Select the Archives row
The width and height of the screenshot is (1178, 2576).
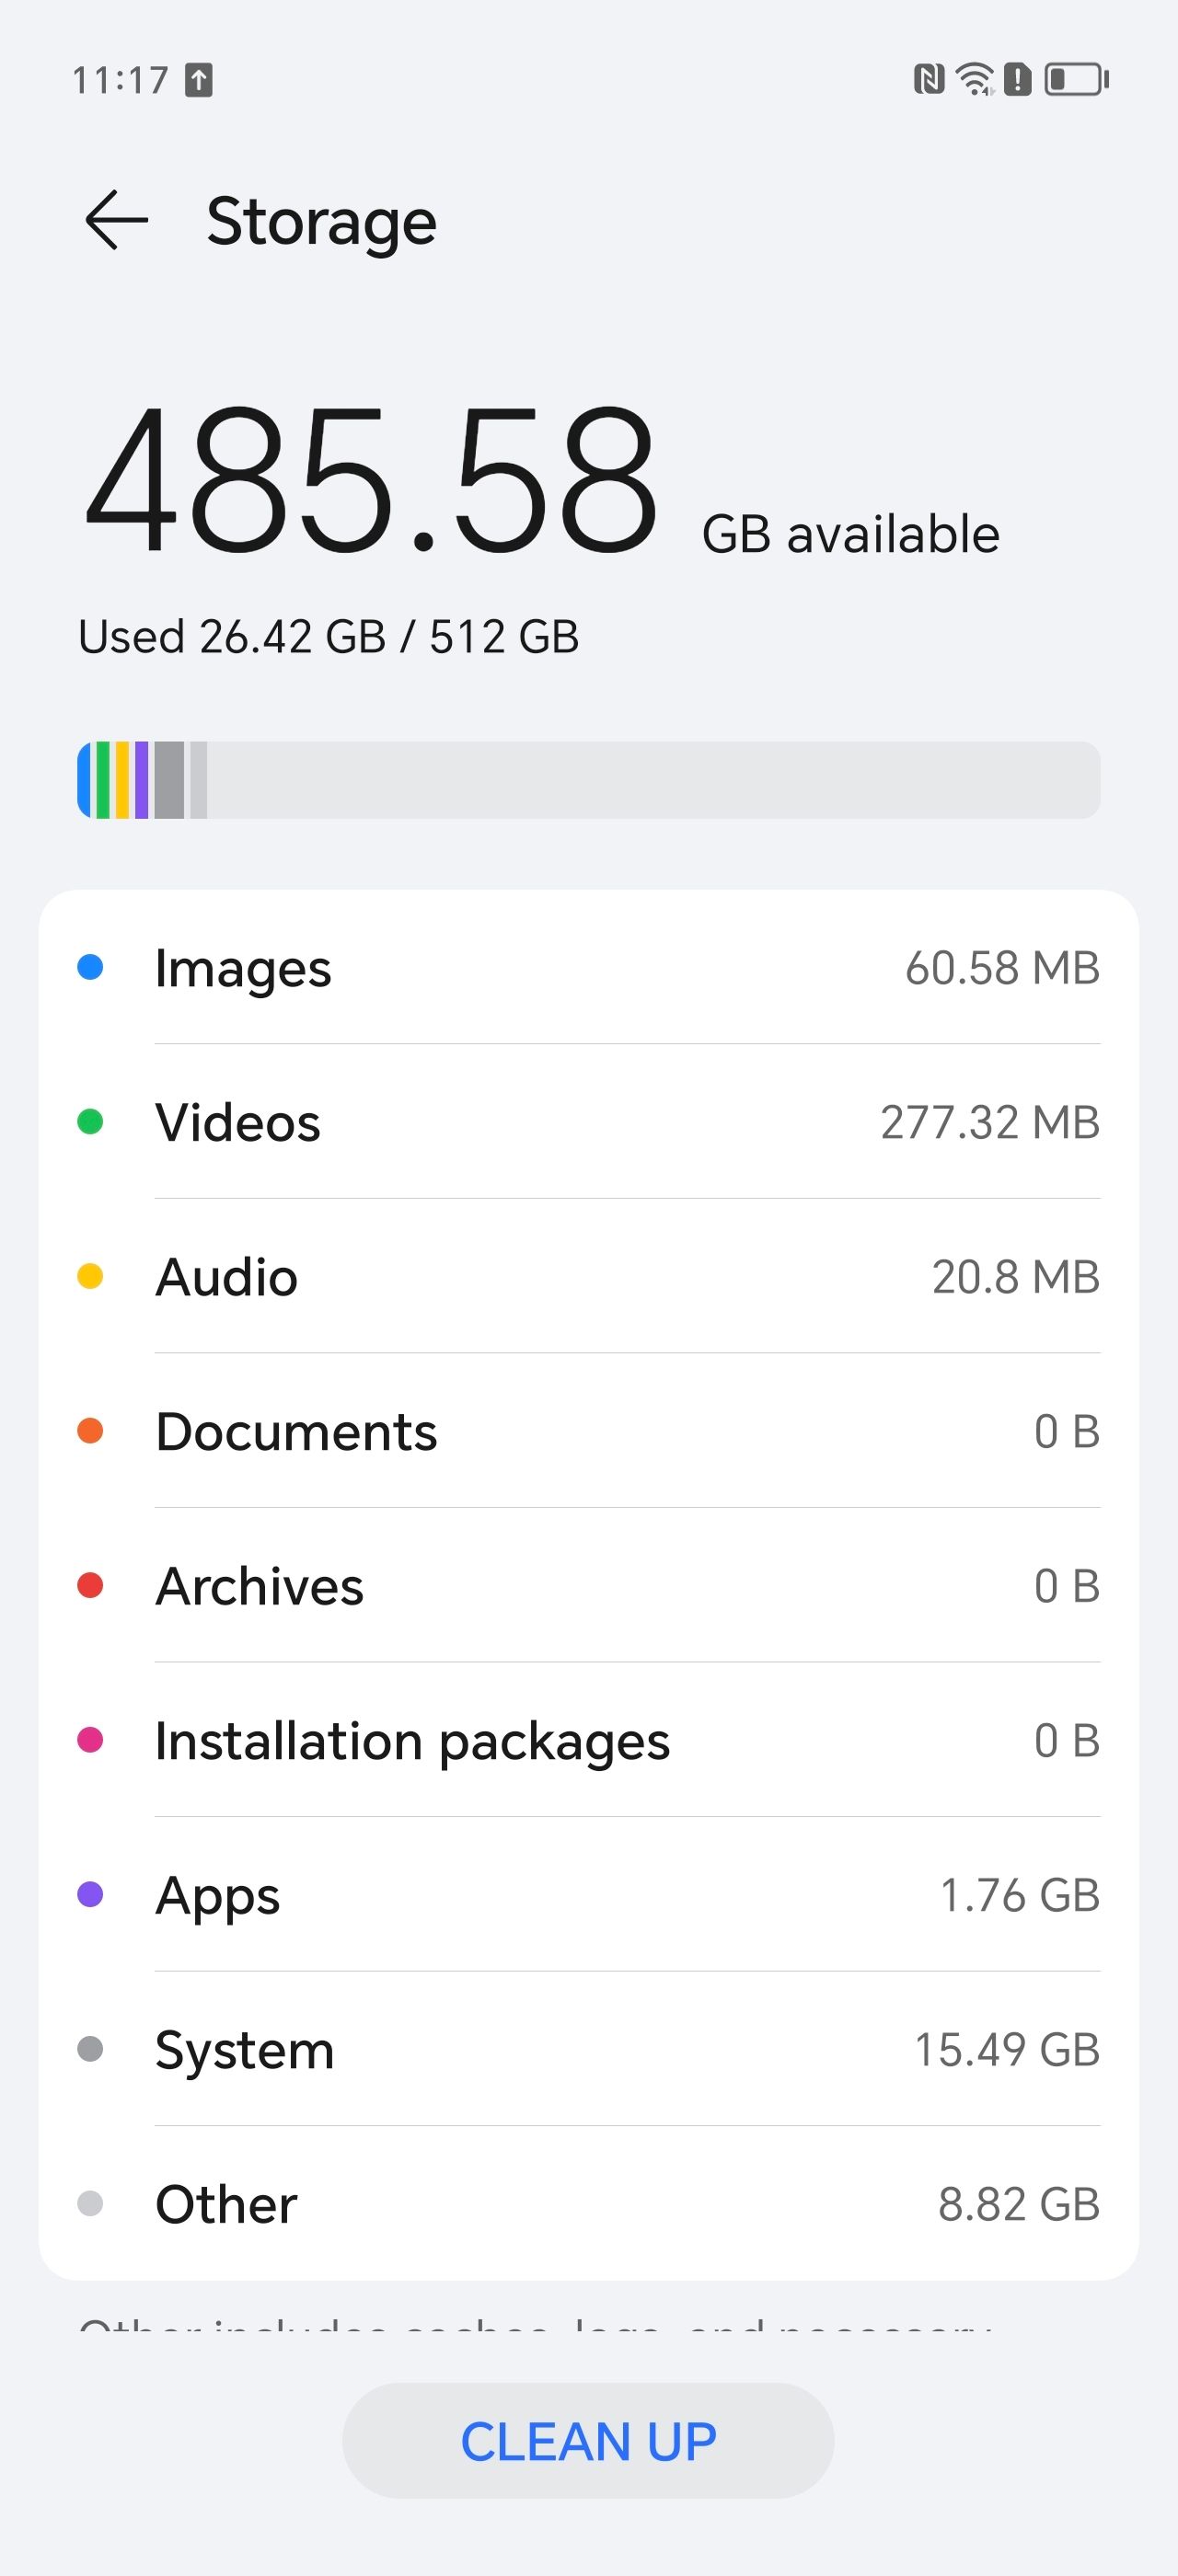(589, 1586)
